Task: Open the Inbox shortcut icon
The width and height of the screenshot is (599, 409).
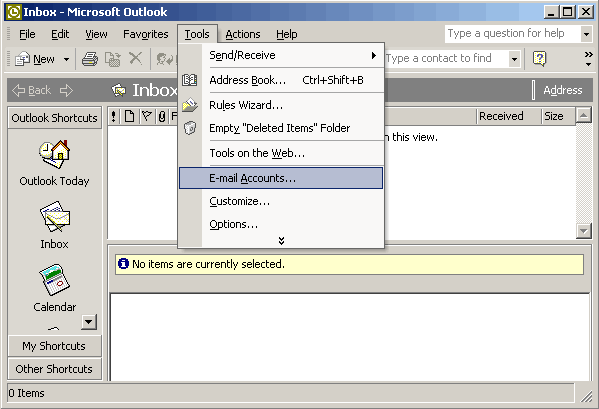Action: pyautogui.click(x=55, y=217)
